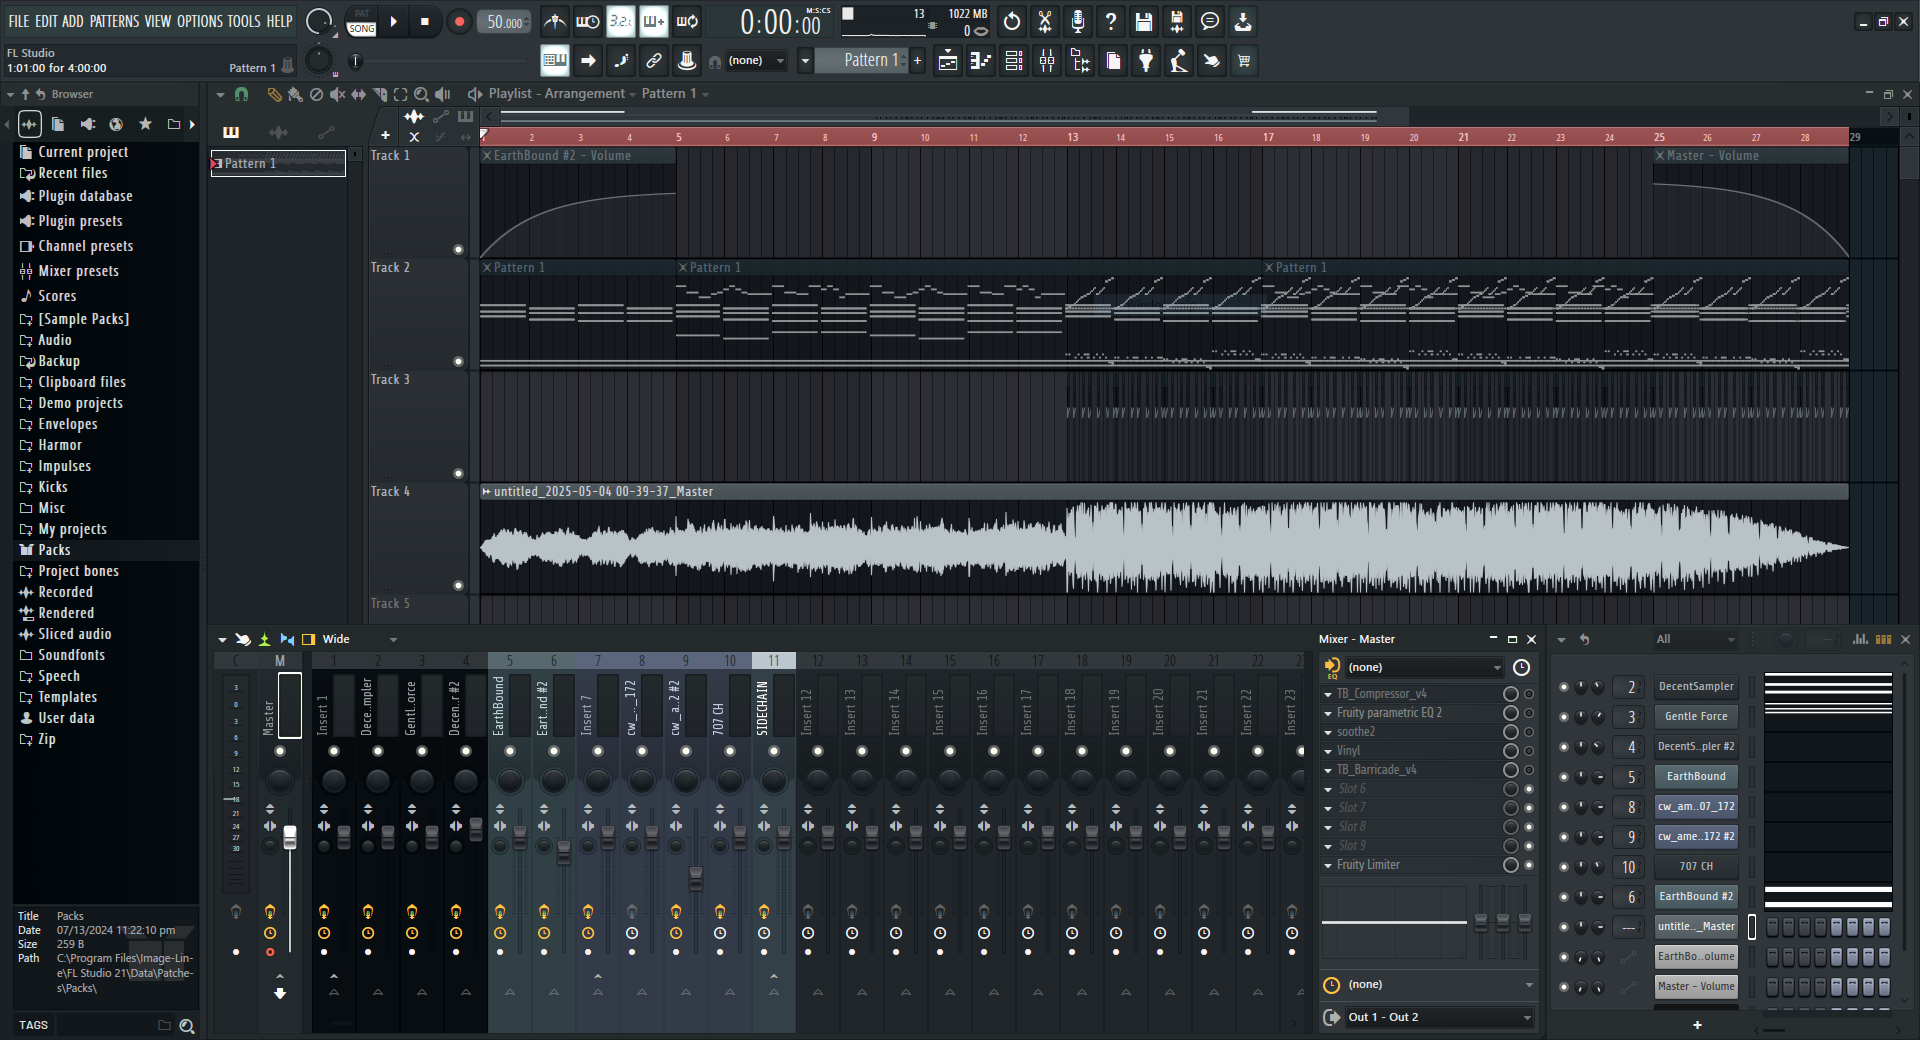Open the FILE menu

coord(18,21)
